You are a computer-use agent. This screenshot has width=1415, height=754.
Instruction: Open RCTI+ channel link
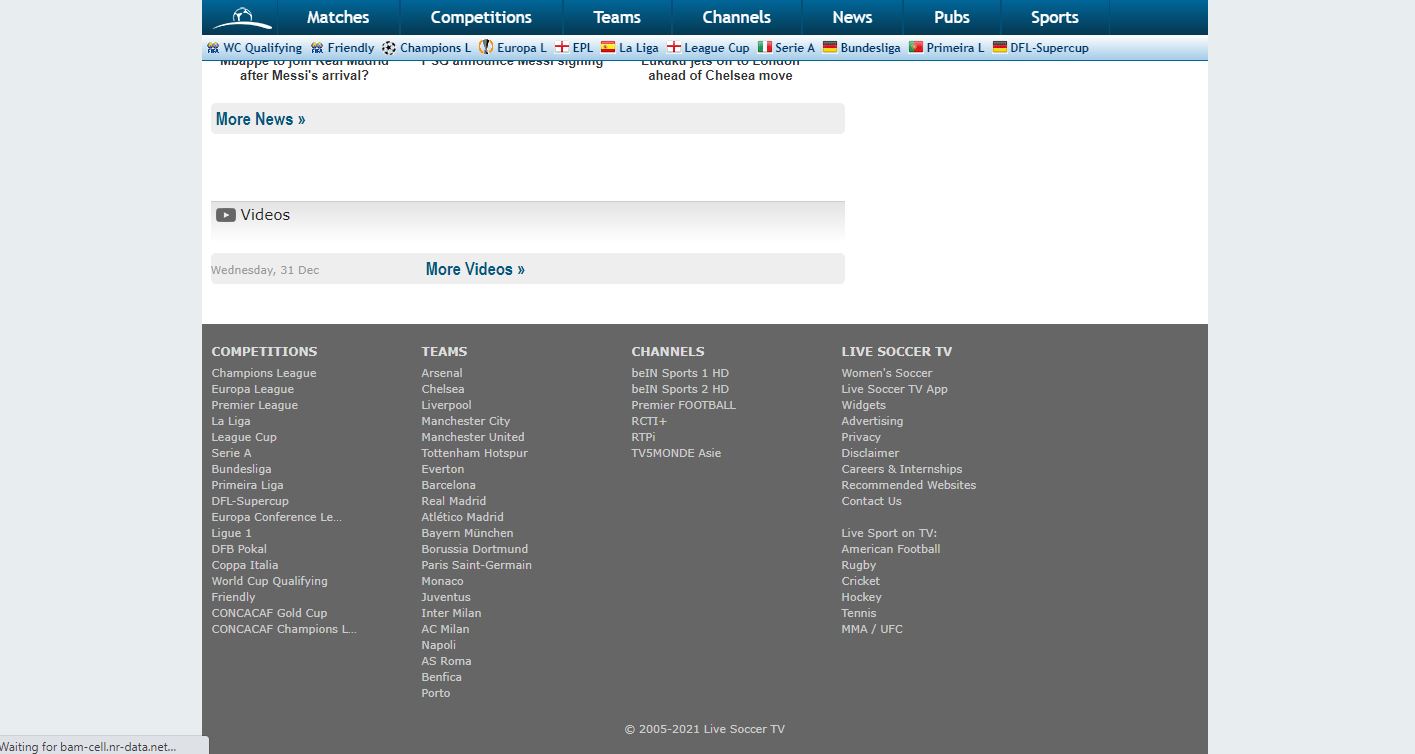click(649, 421)
